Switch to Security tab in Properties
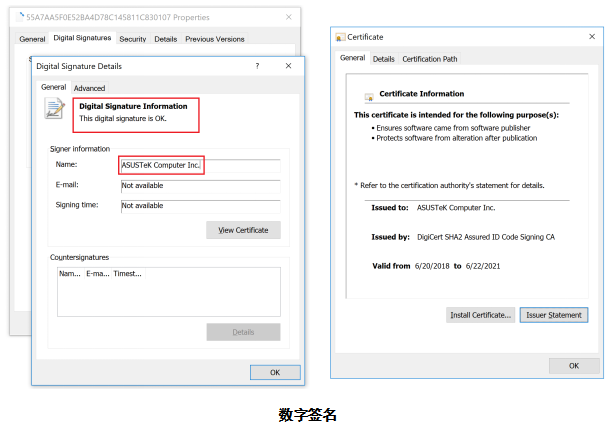The height and width of the screenshot is (431, 615). pos(132,39)
